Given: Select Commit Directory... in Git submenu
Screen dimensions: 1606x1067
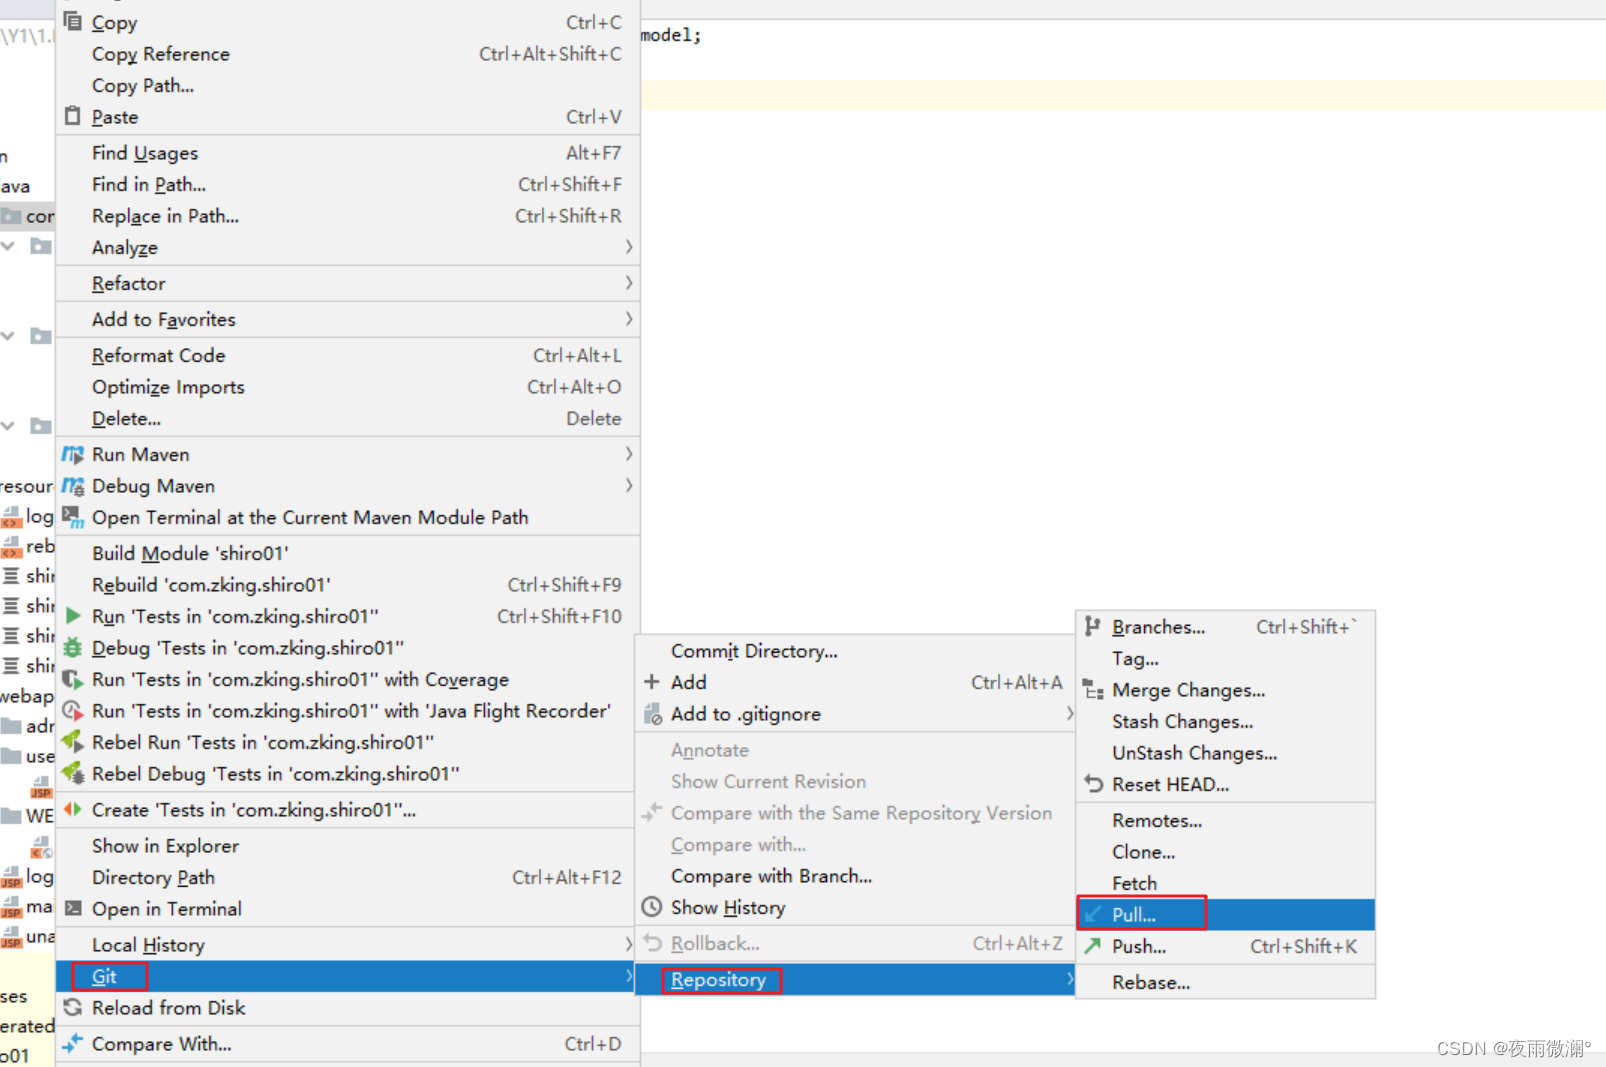Looking at the screenshot, I should coord(855,651).
